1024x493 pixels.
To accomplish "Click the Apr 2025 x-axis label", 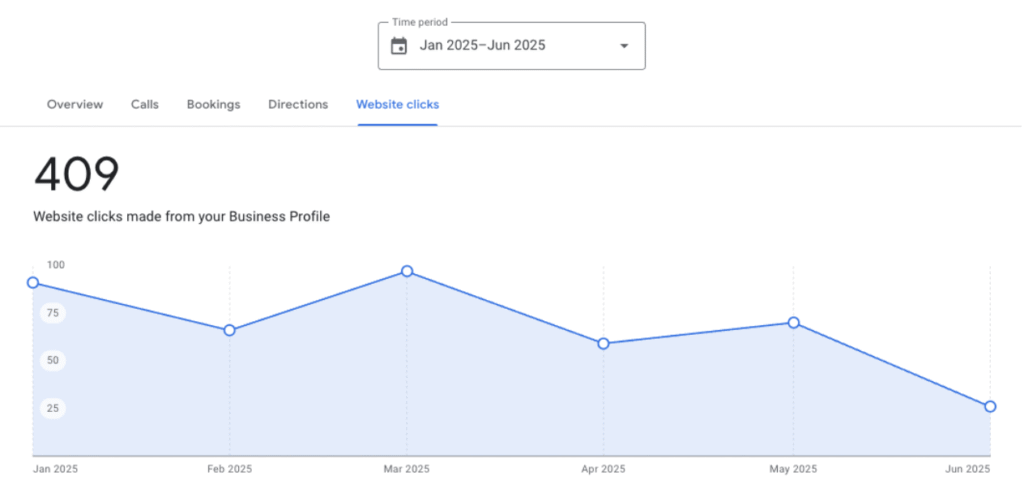I will pos(603,469).
